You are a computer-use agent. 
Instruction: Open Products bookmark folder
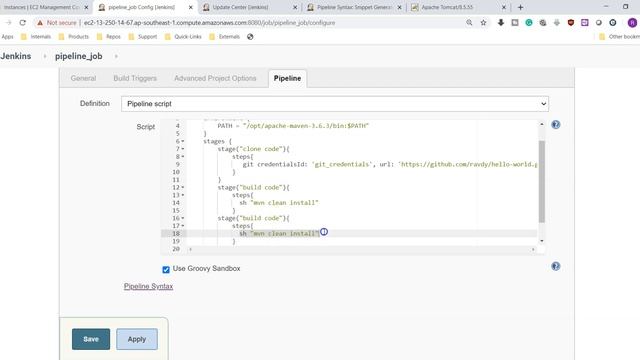click(x=73, y=37)
